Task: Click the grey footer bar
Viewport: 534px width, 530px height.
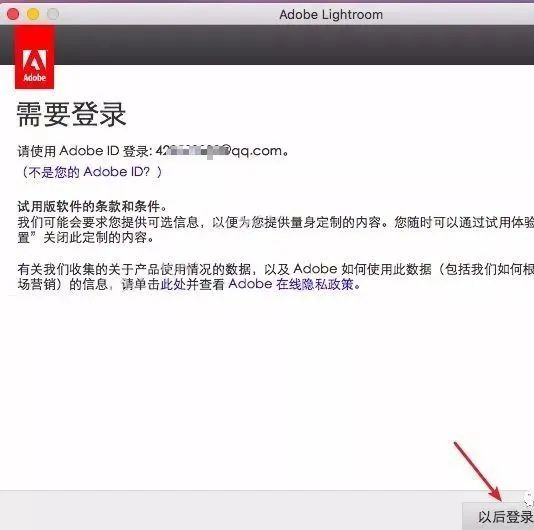Action: pyautogui.click(x=231, y=510)
